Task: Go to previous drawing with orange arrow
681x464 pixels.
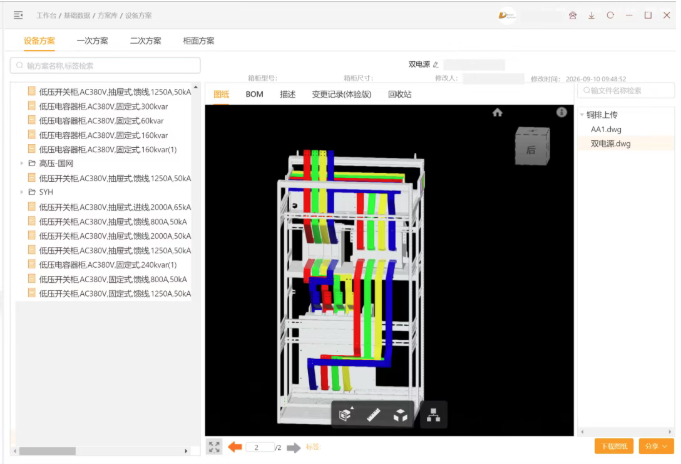Action: click(x=235, y=447)
